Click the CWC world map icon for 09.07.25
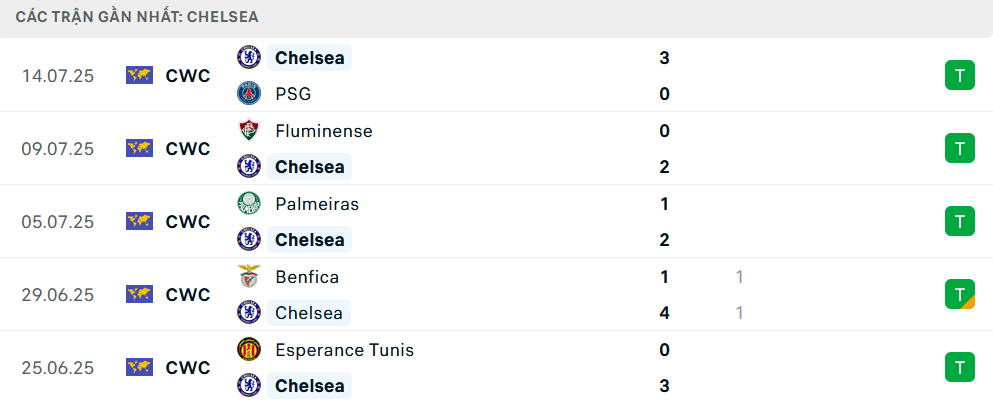Viewport: 993px width, 402px height. (139, 148)
